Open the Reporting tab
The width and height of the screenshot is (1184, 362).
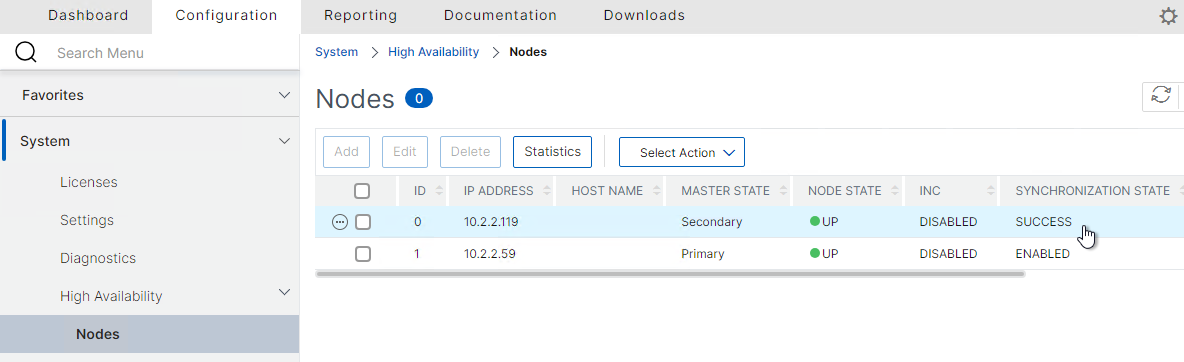(x=360, y=15)
